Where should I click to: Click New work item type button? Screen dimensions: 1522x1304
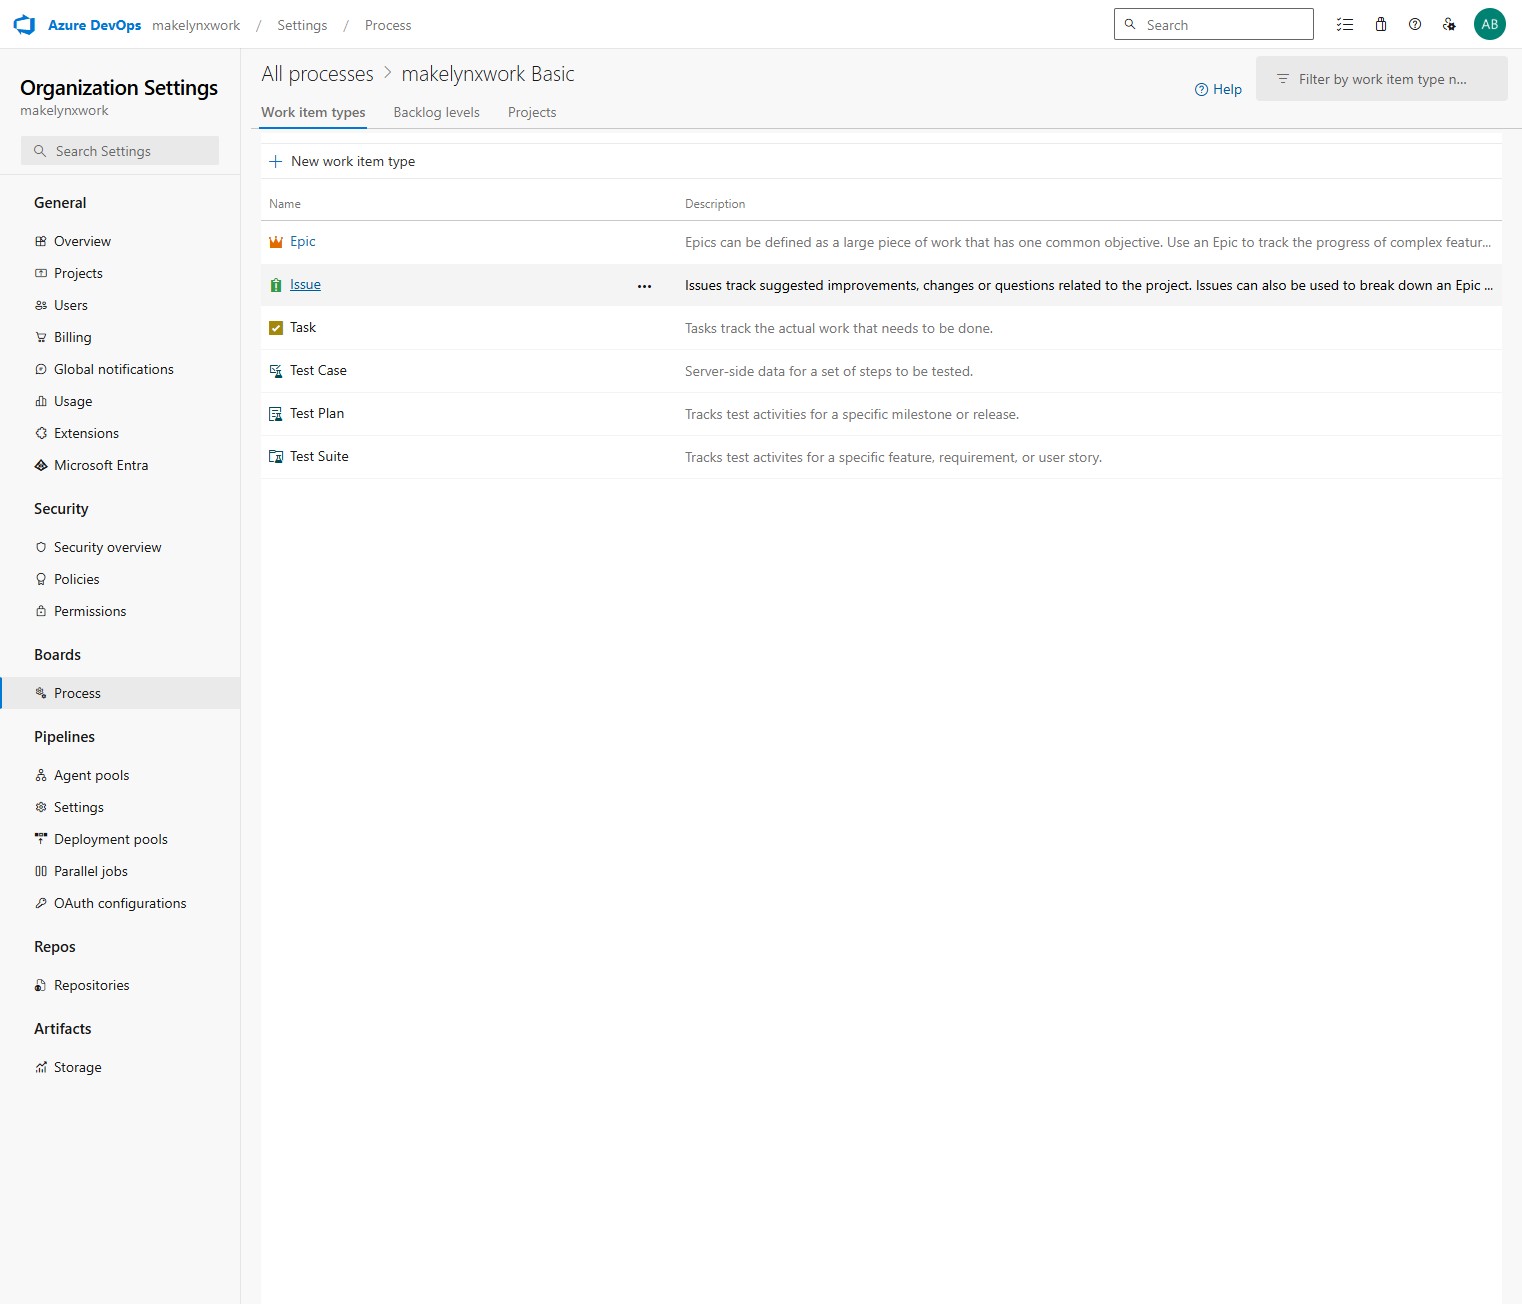[342, 161]
